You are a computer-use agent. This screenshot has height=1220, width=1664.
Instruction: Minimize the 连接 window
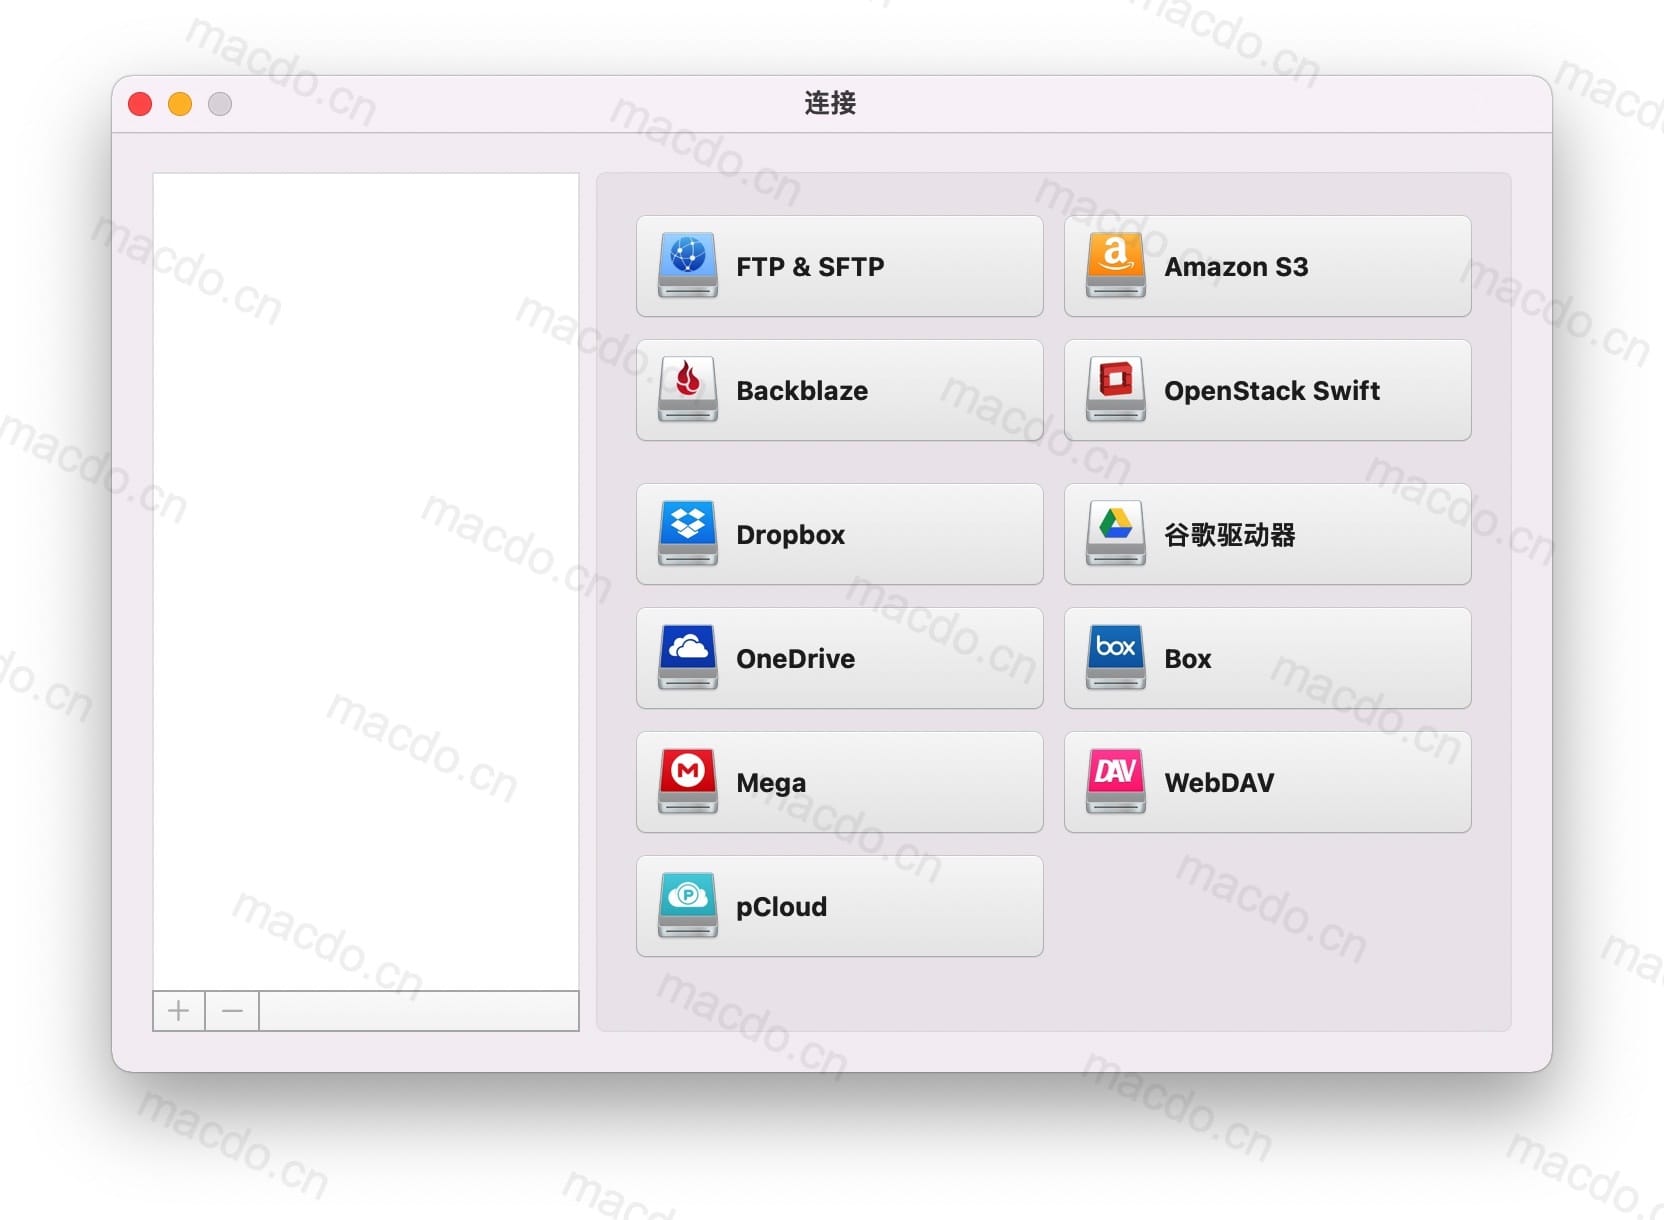click(180, 104)
